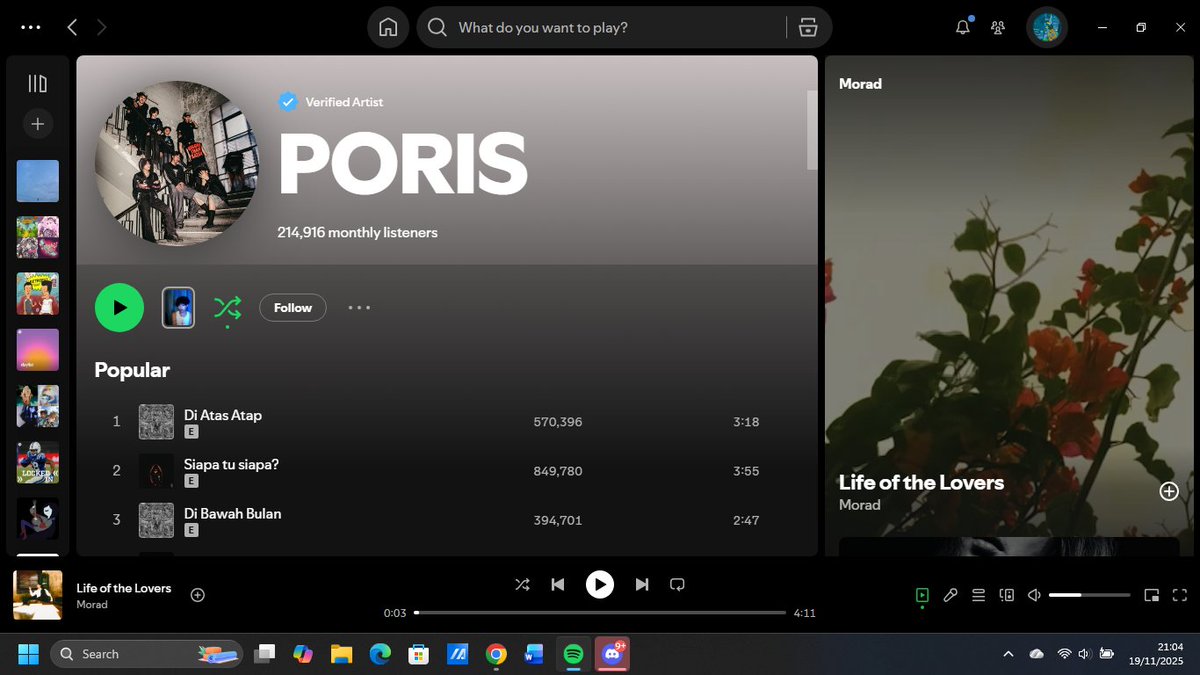Expand Your Library sidebar

(x=37, y=83)
